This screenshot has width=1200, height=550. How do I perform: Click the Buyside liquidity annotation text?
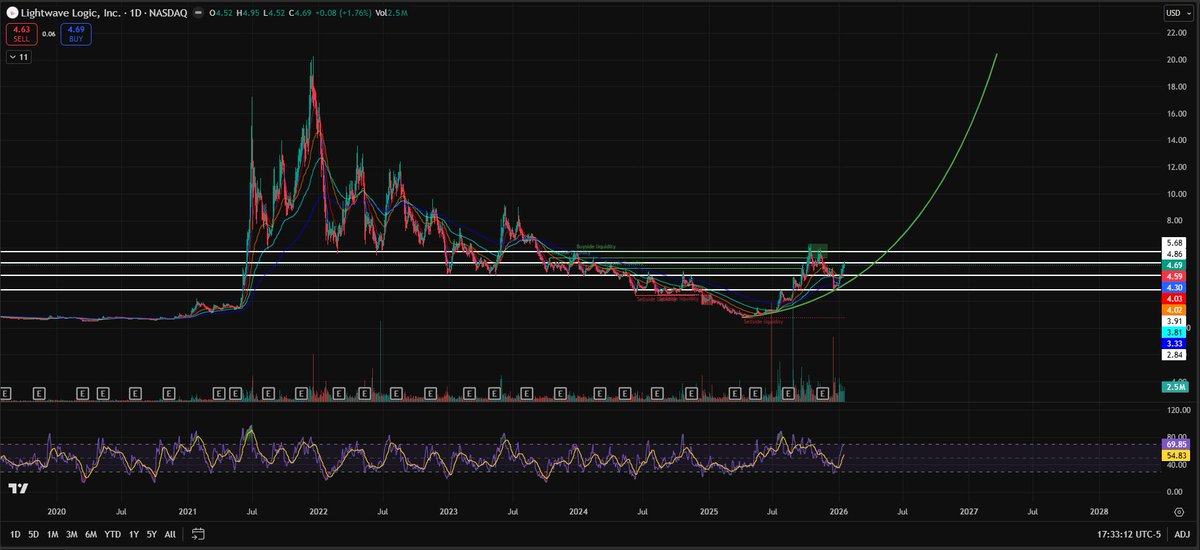[596, 246]
